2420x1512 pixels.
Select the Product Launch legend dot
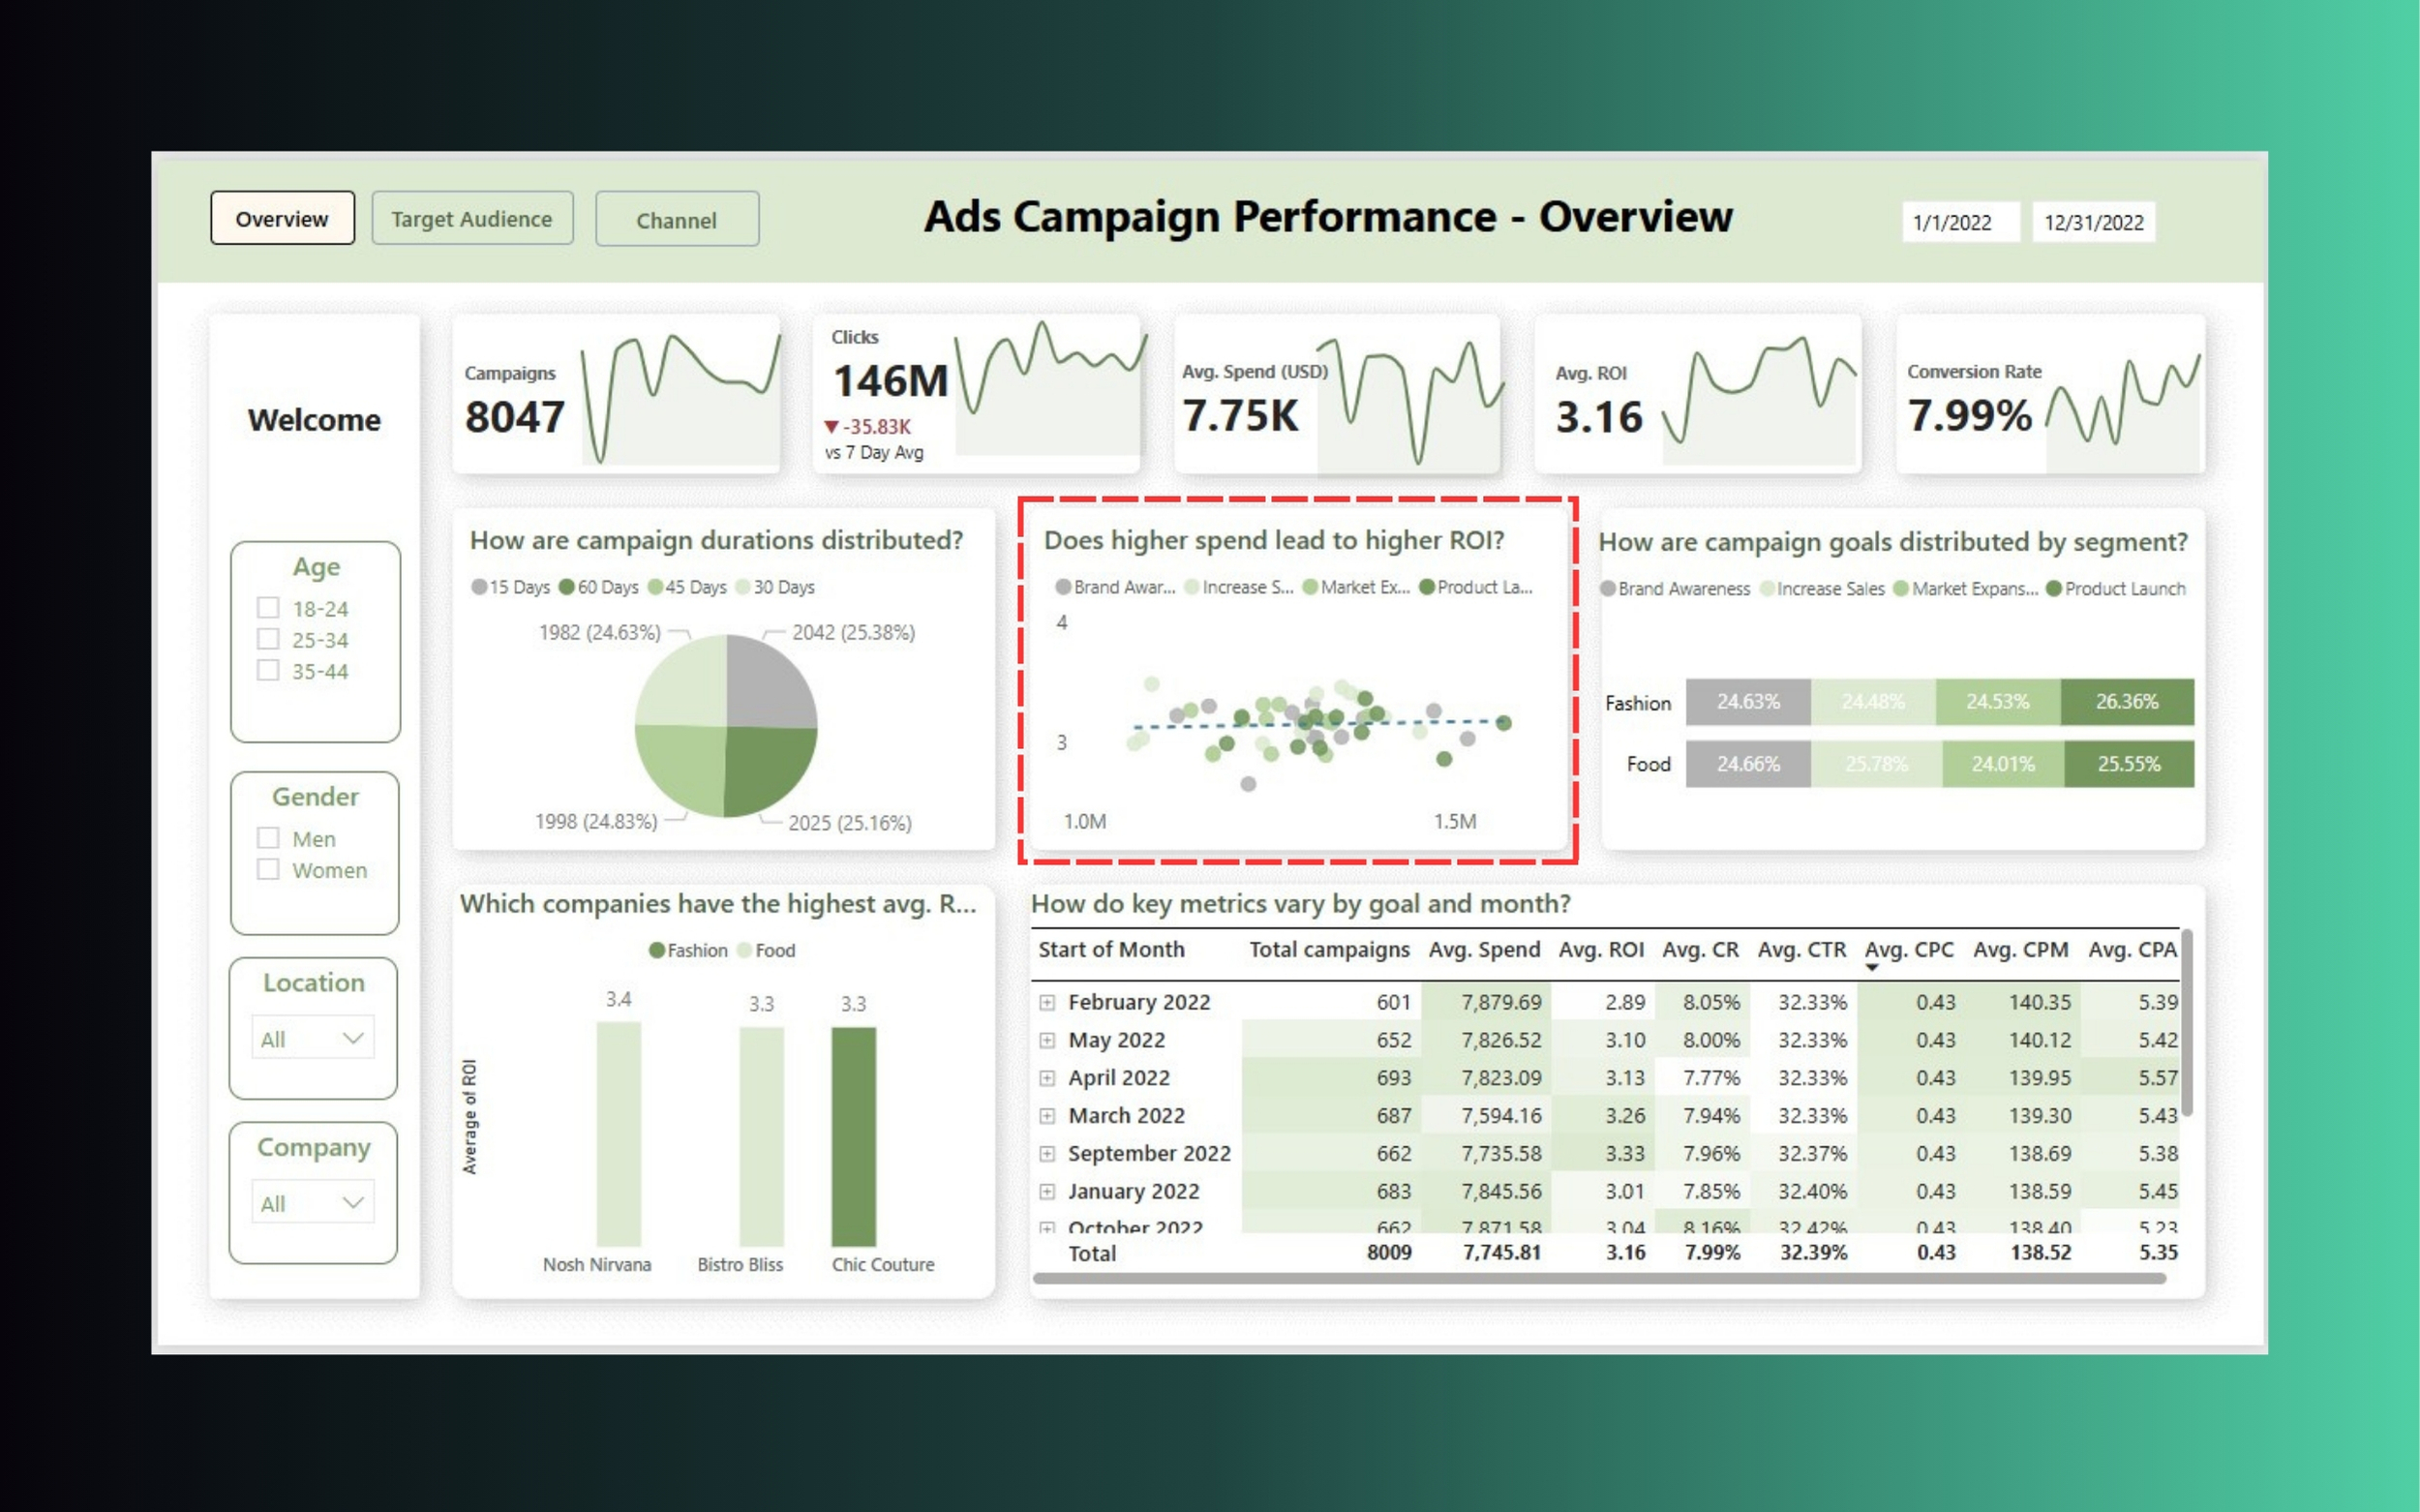tap(2054, 589)
